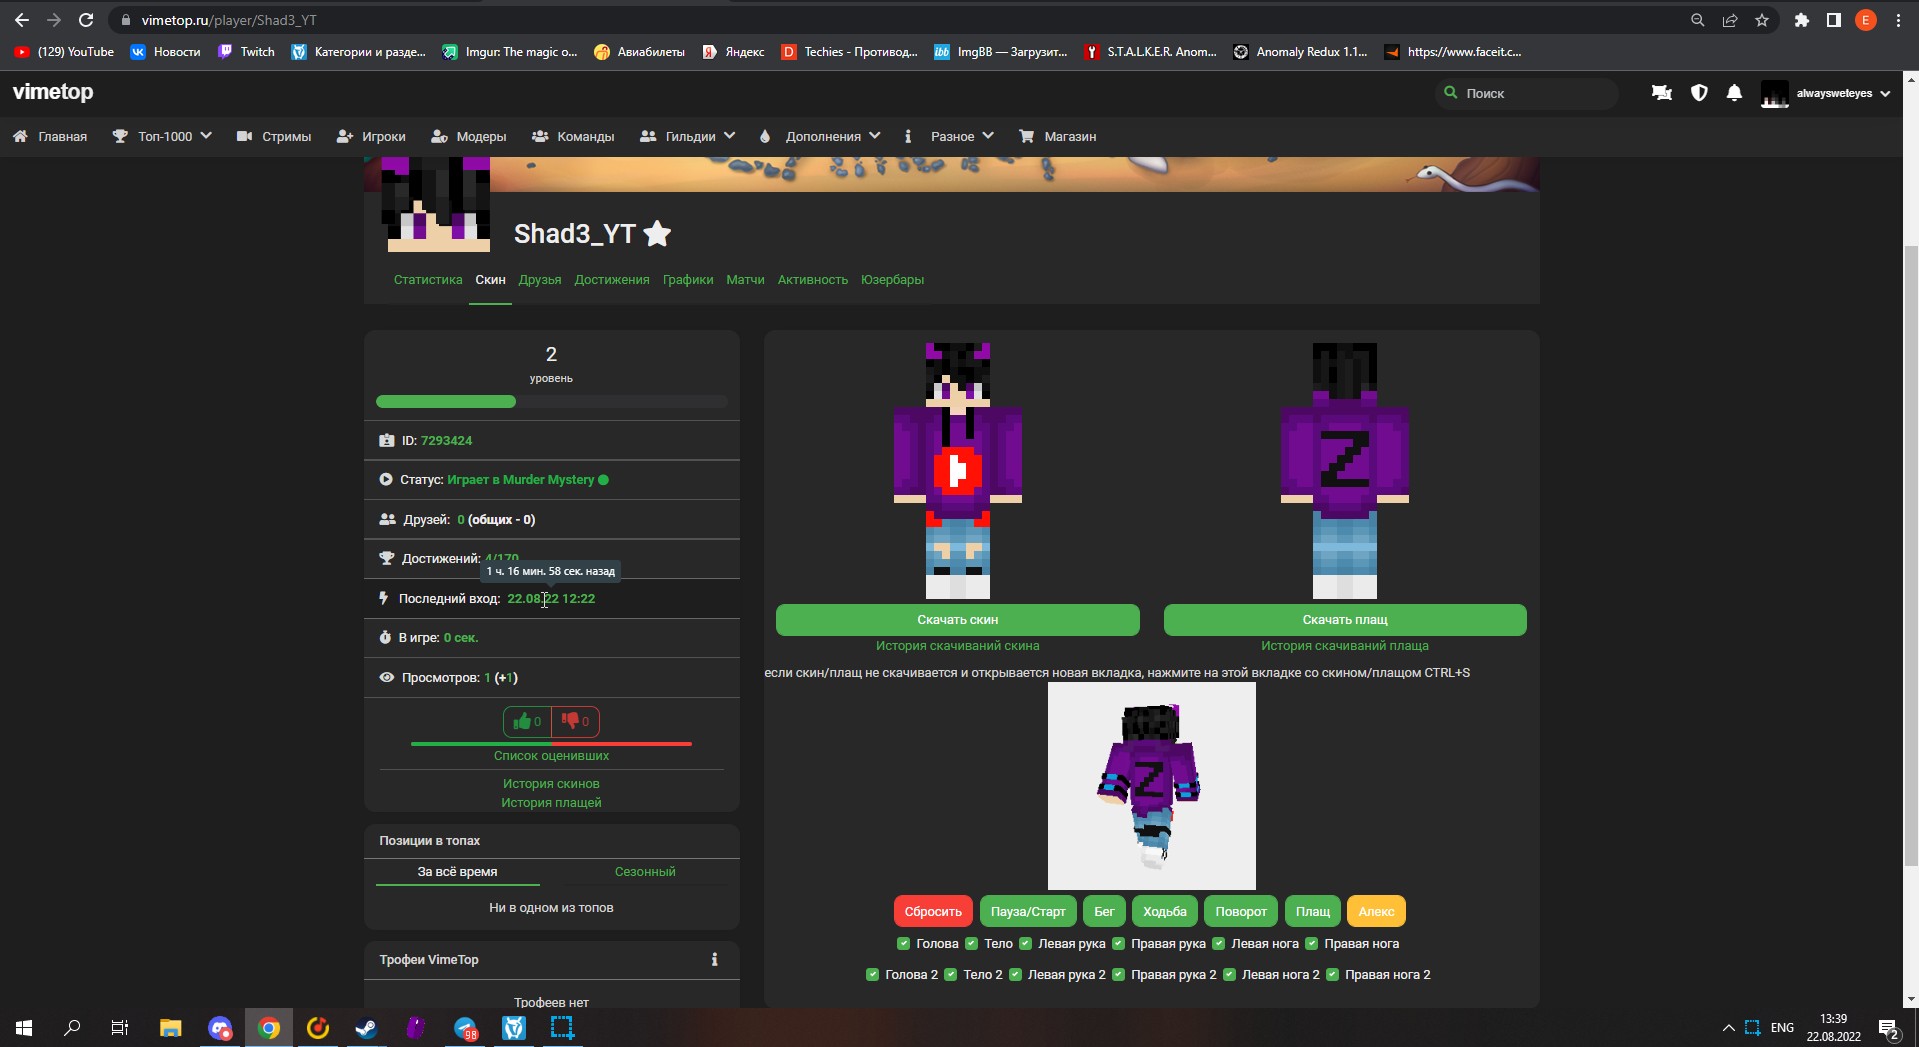The image size is (1919, 1047).
Task: Click the Скачать скин button
Action: click(957, 619)
